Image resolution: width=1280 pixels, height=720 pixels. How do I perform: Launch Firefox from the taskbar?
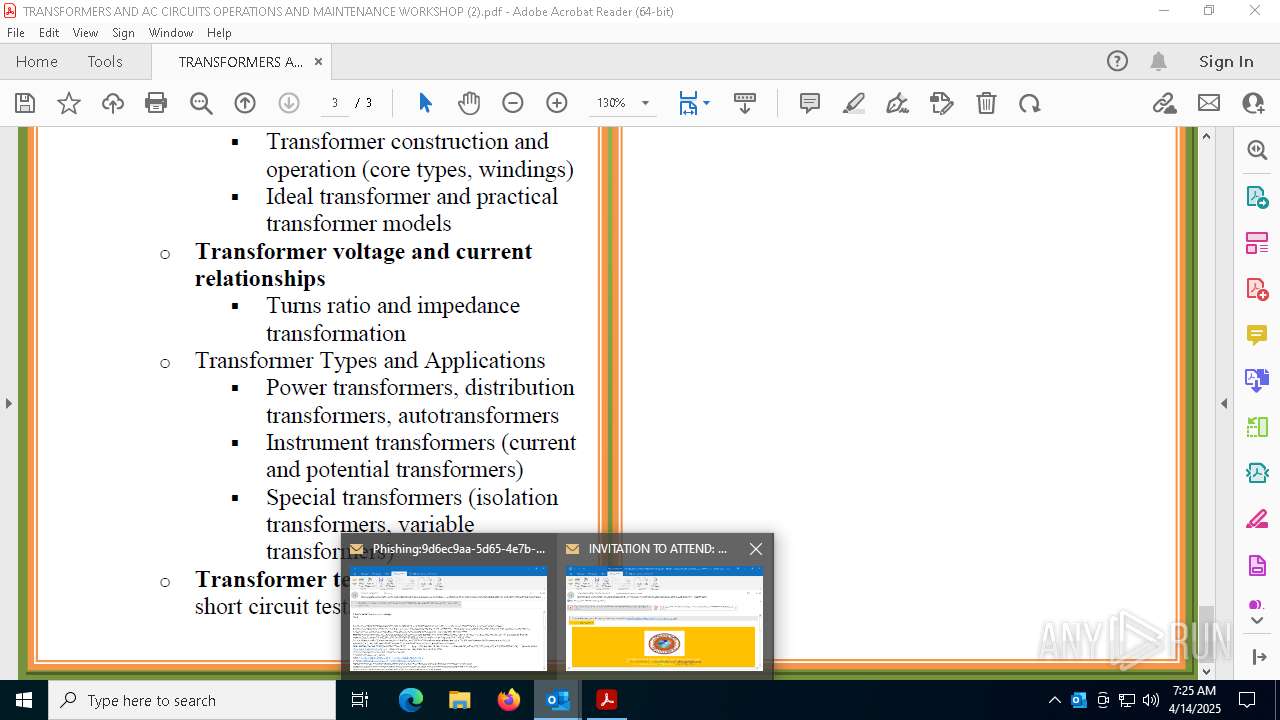click(508, 700)
